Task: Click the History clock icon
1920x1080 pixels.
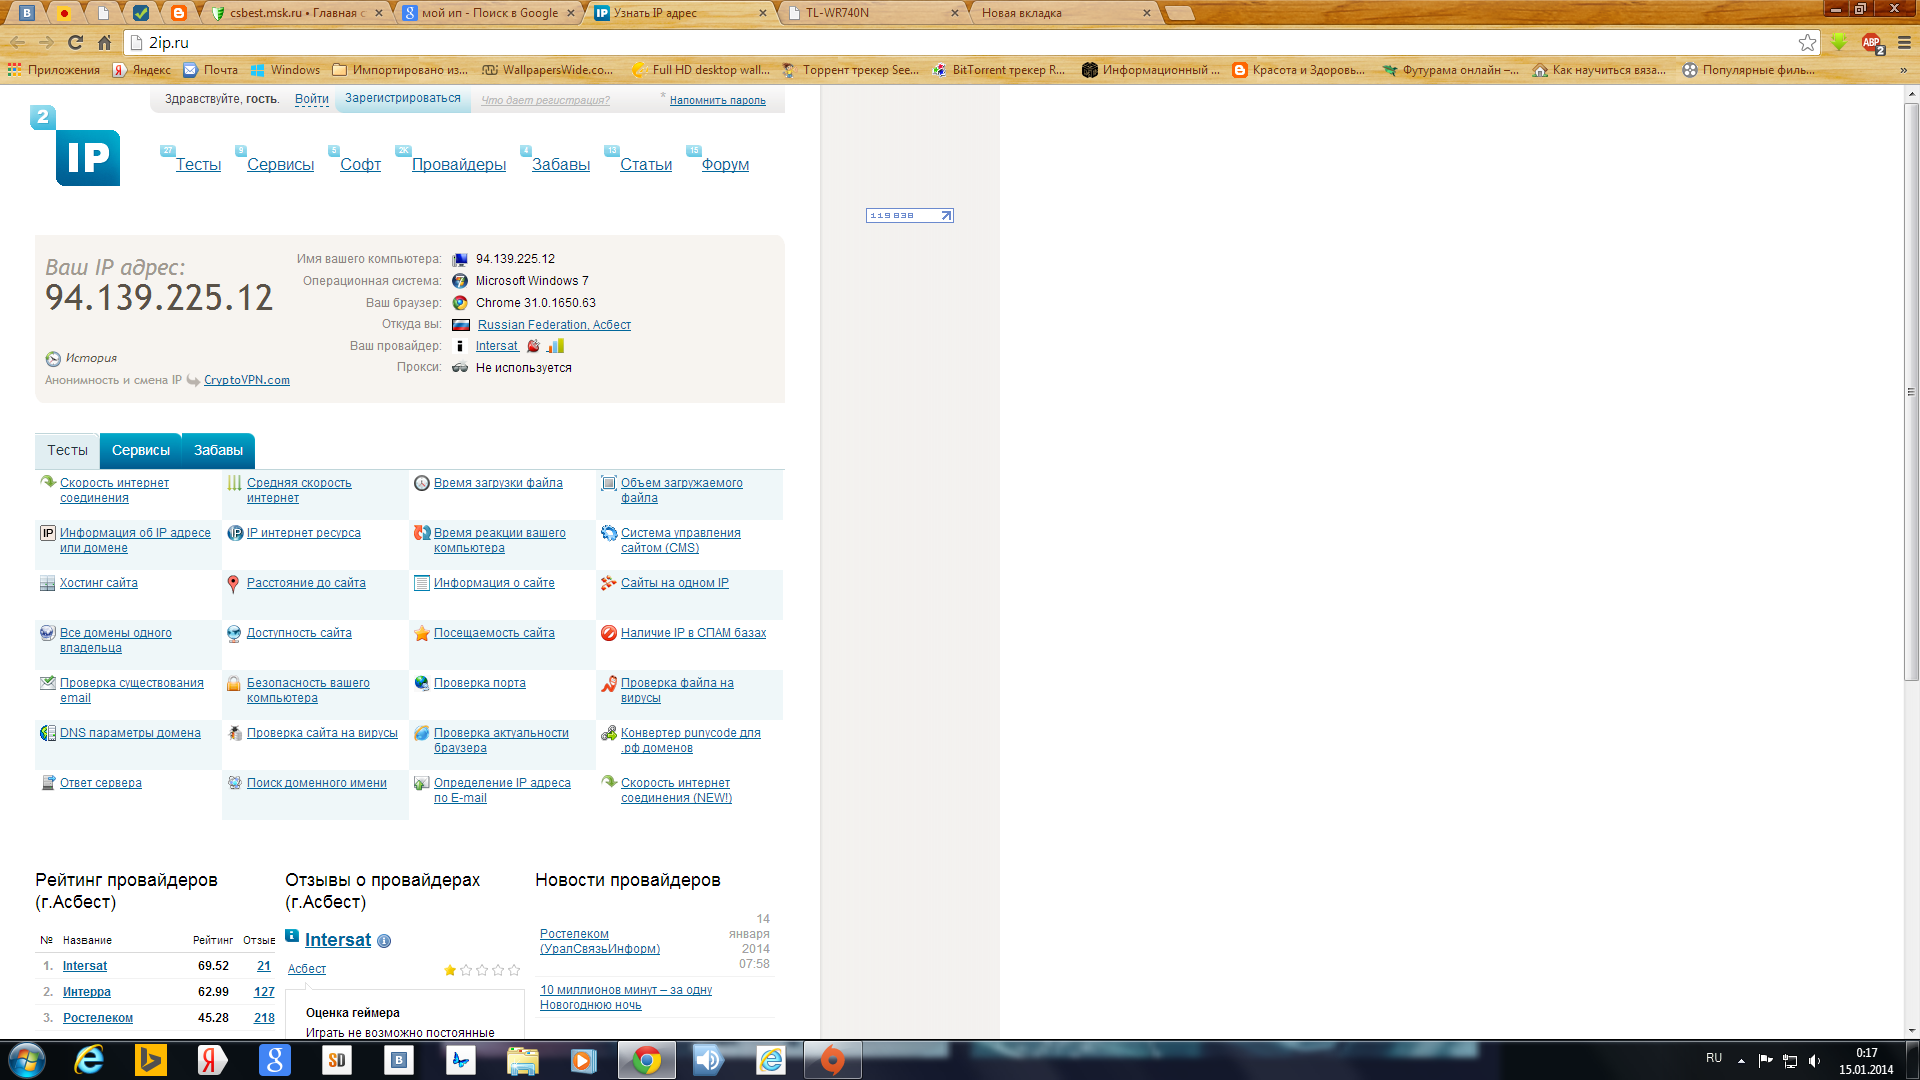Action: tap(53, 359)
